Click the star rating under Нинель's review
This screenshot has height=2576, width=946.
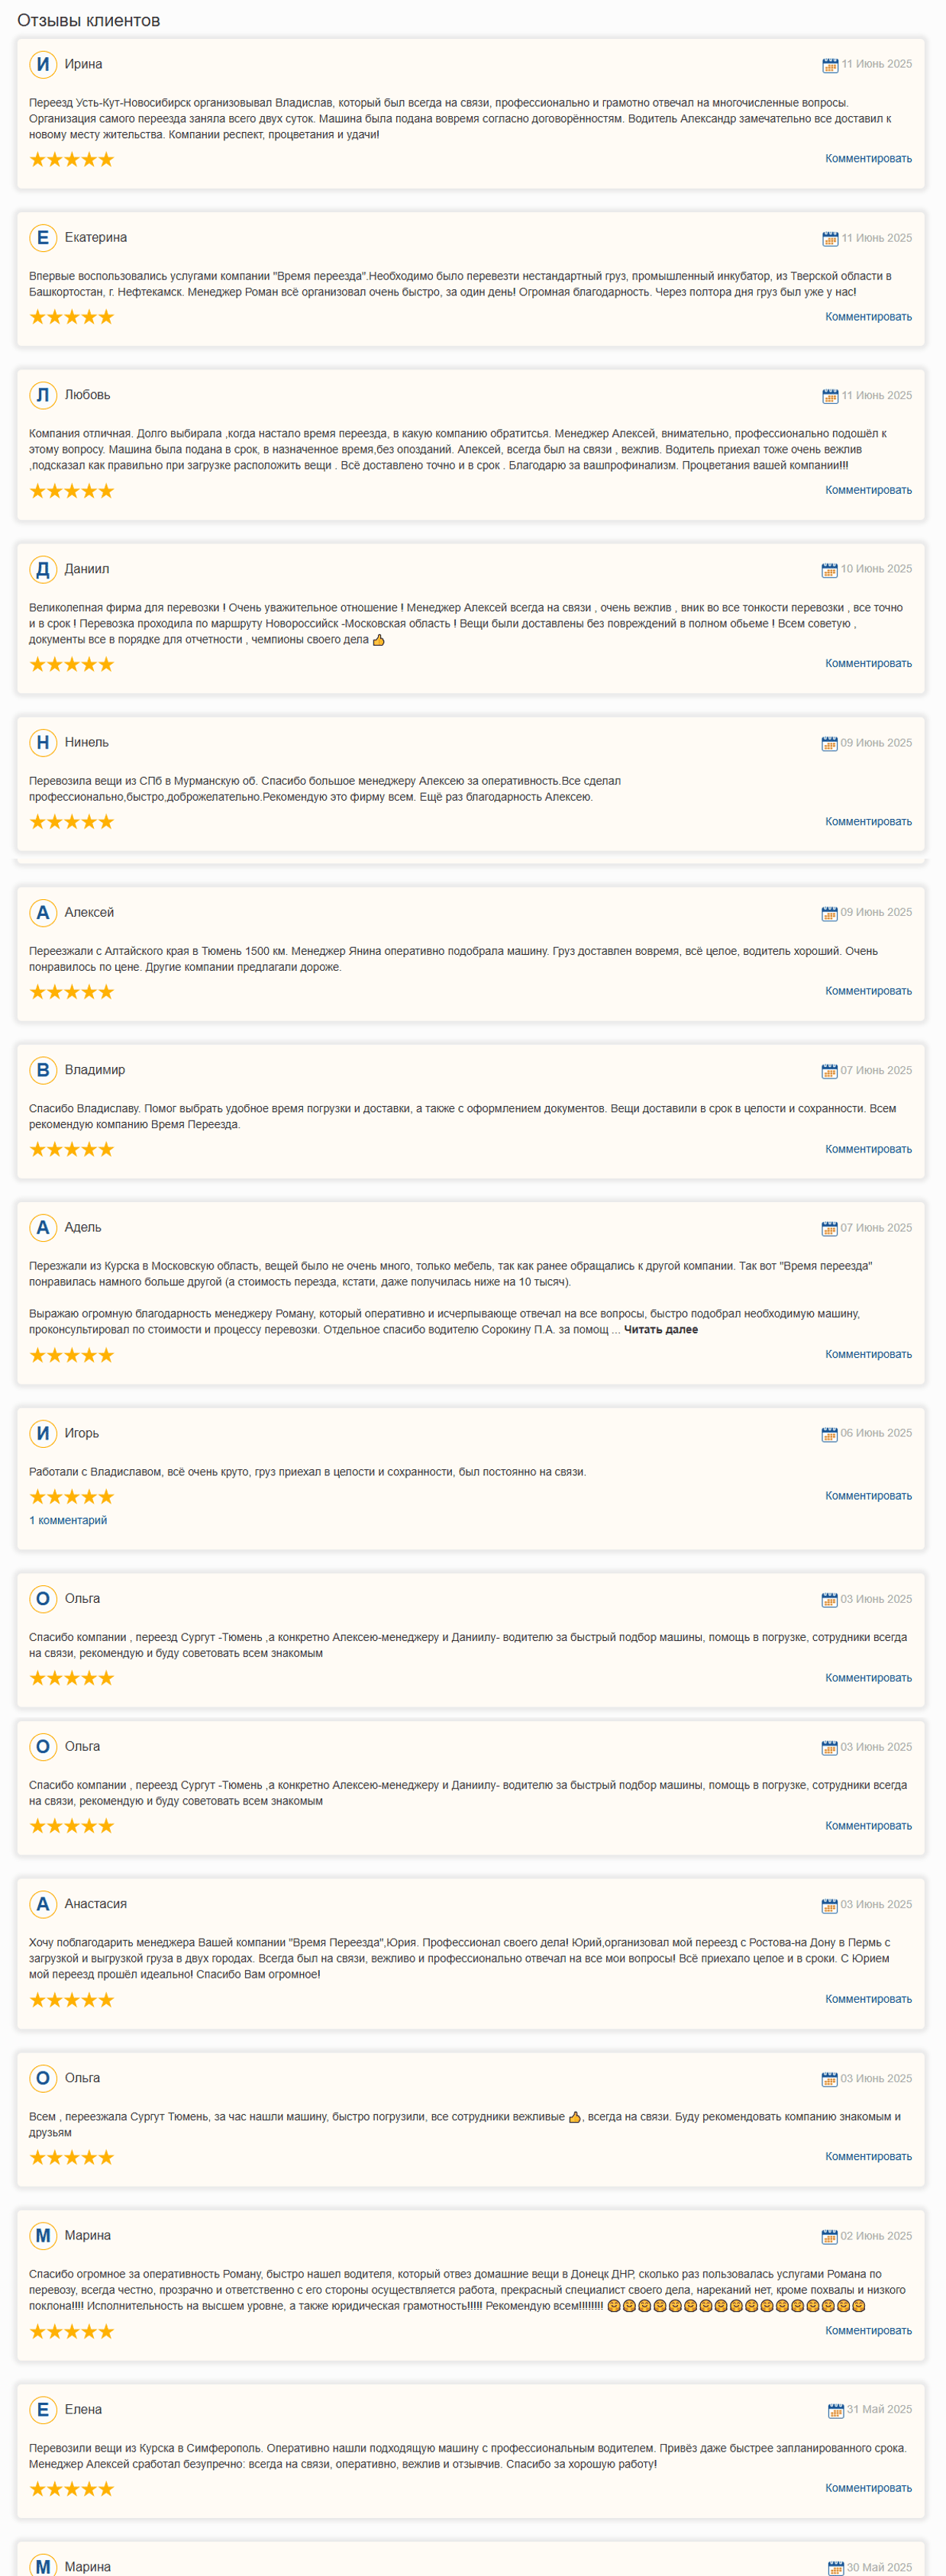[x=72, y=822]
